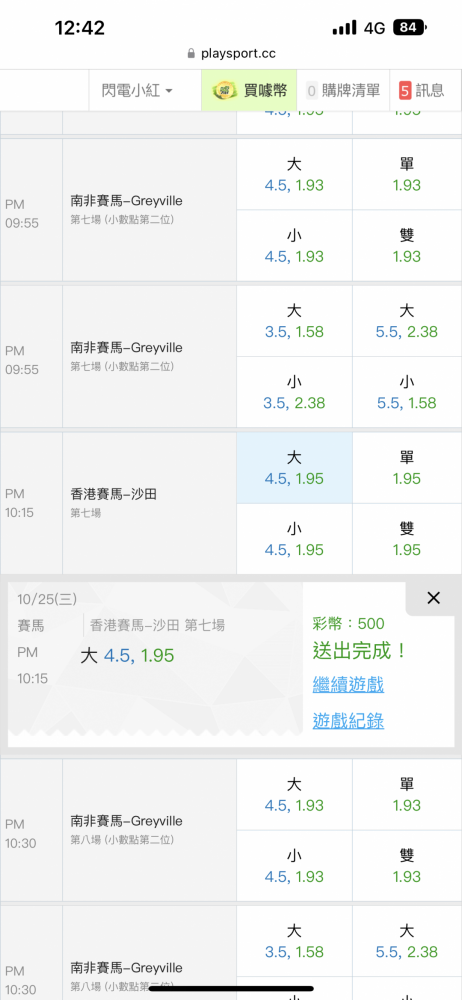This screenshot has height=1000, width=462.
Task: Tap the 0 counter badge on 購牌清單
Action: click(x=311, y=91)
